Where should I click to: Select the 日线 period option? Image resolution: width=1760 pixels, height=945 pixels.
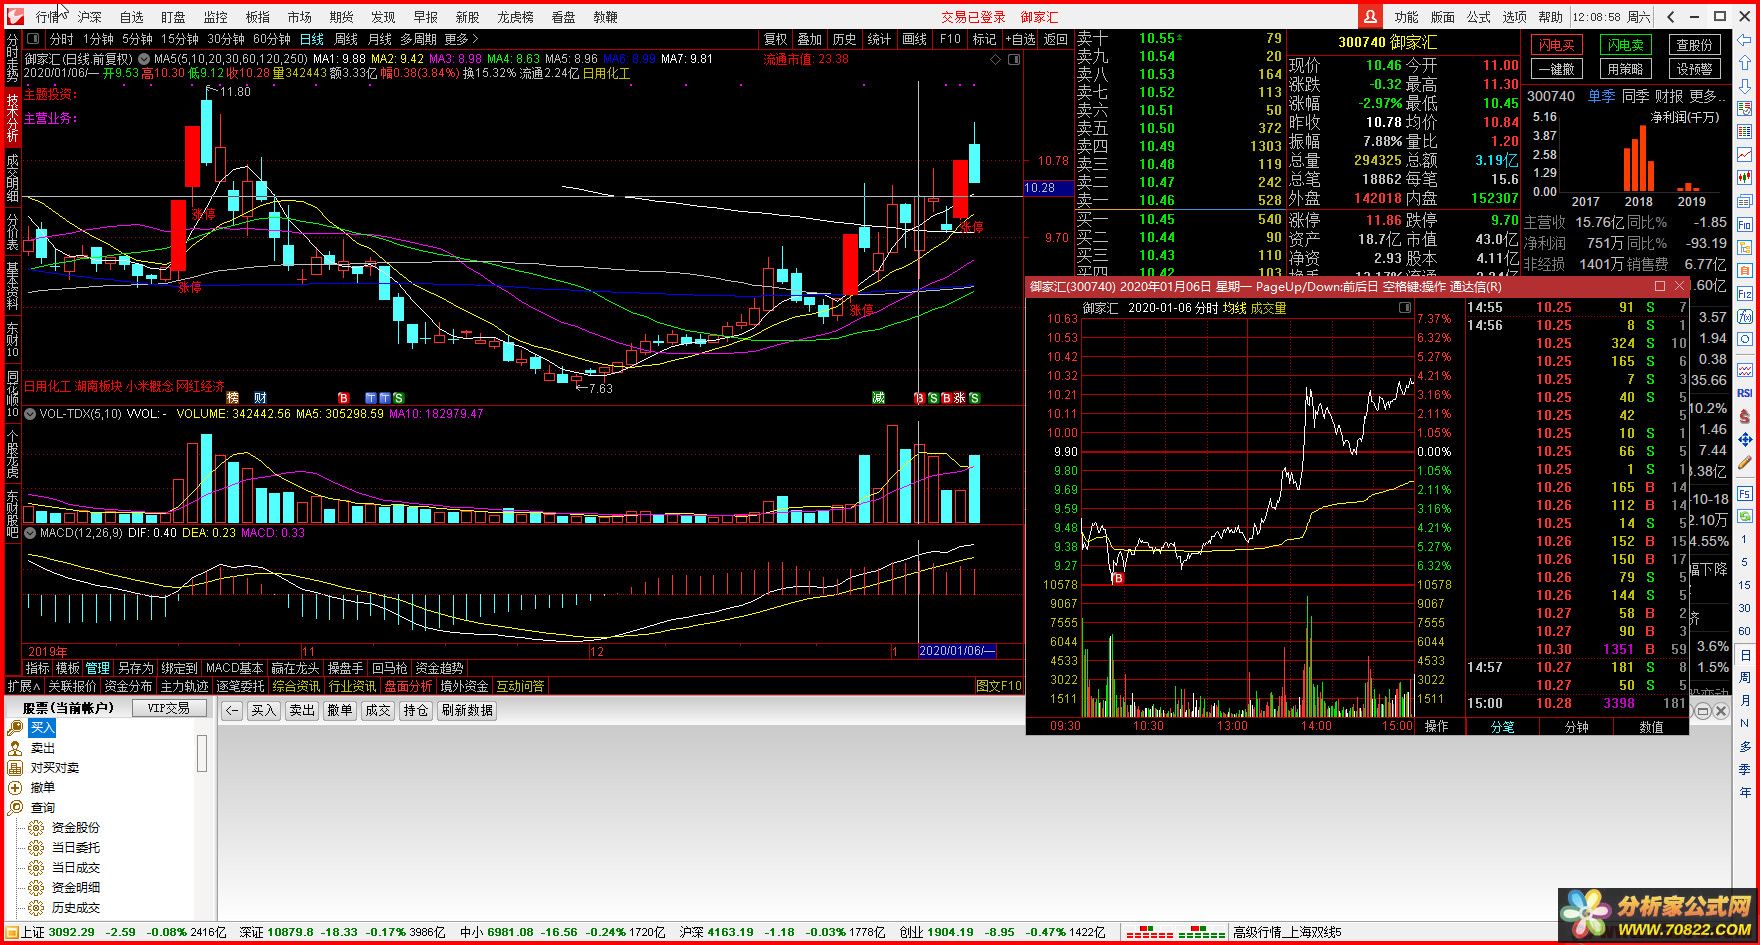(x=312, y=39)
